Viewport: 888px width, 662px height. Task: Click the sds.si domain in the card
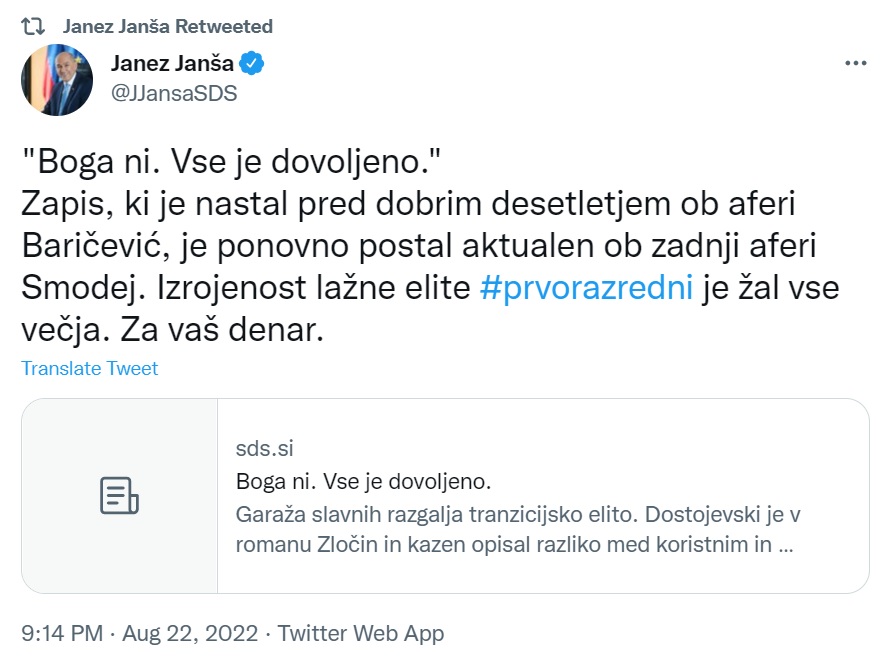pyautogui.click(x=265, y=449)
